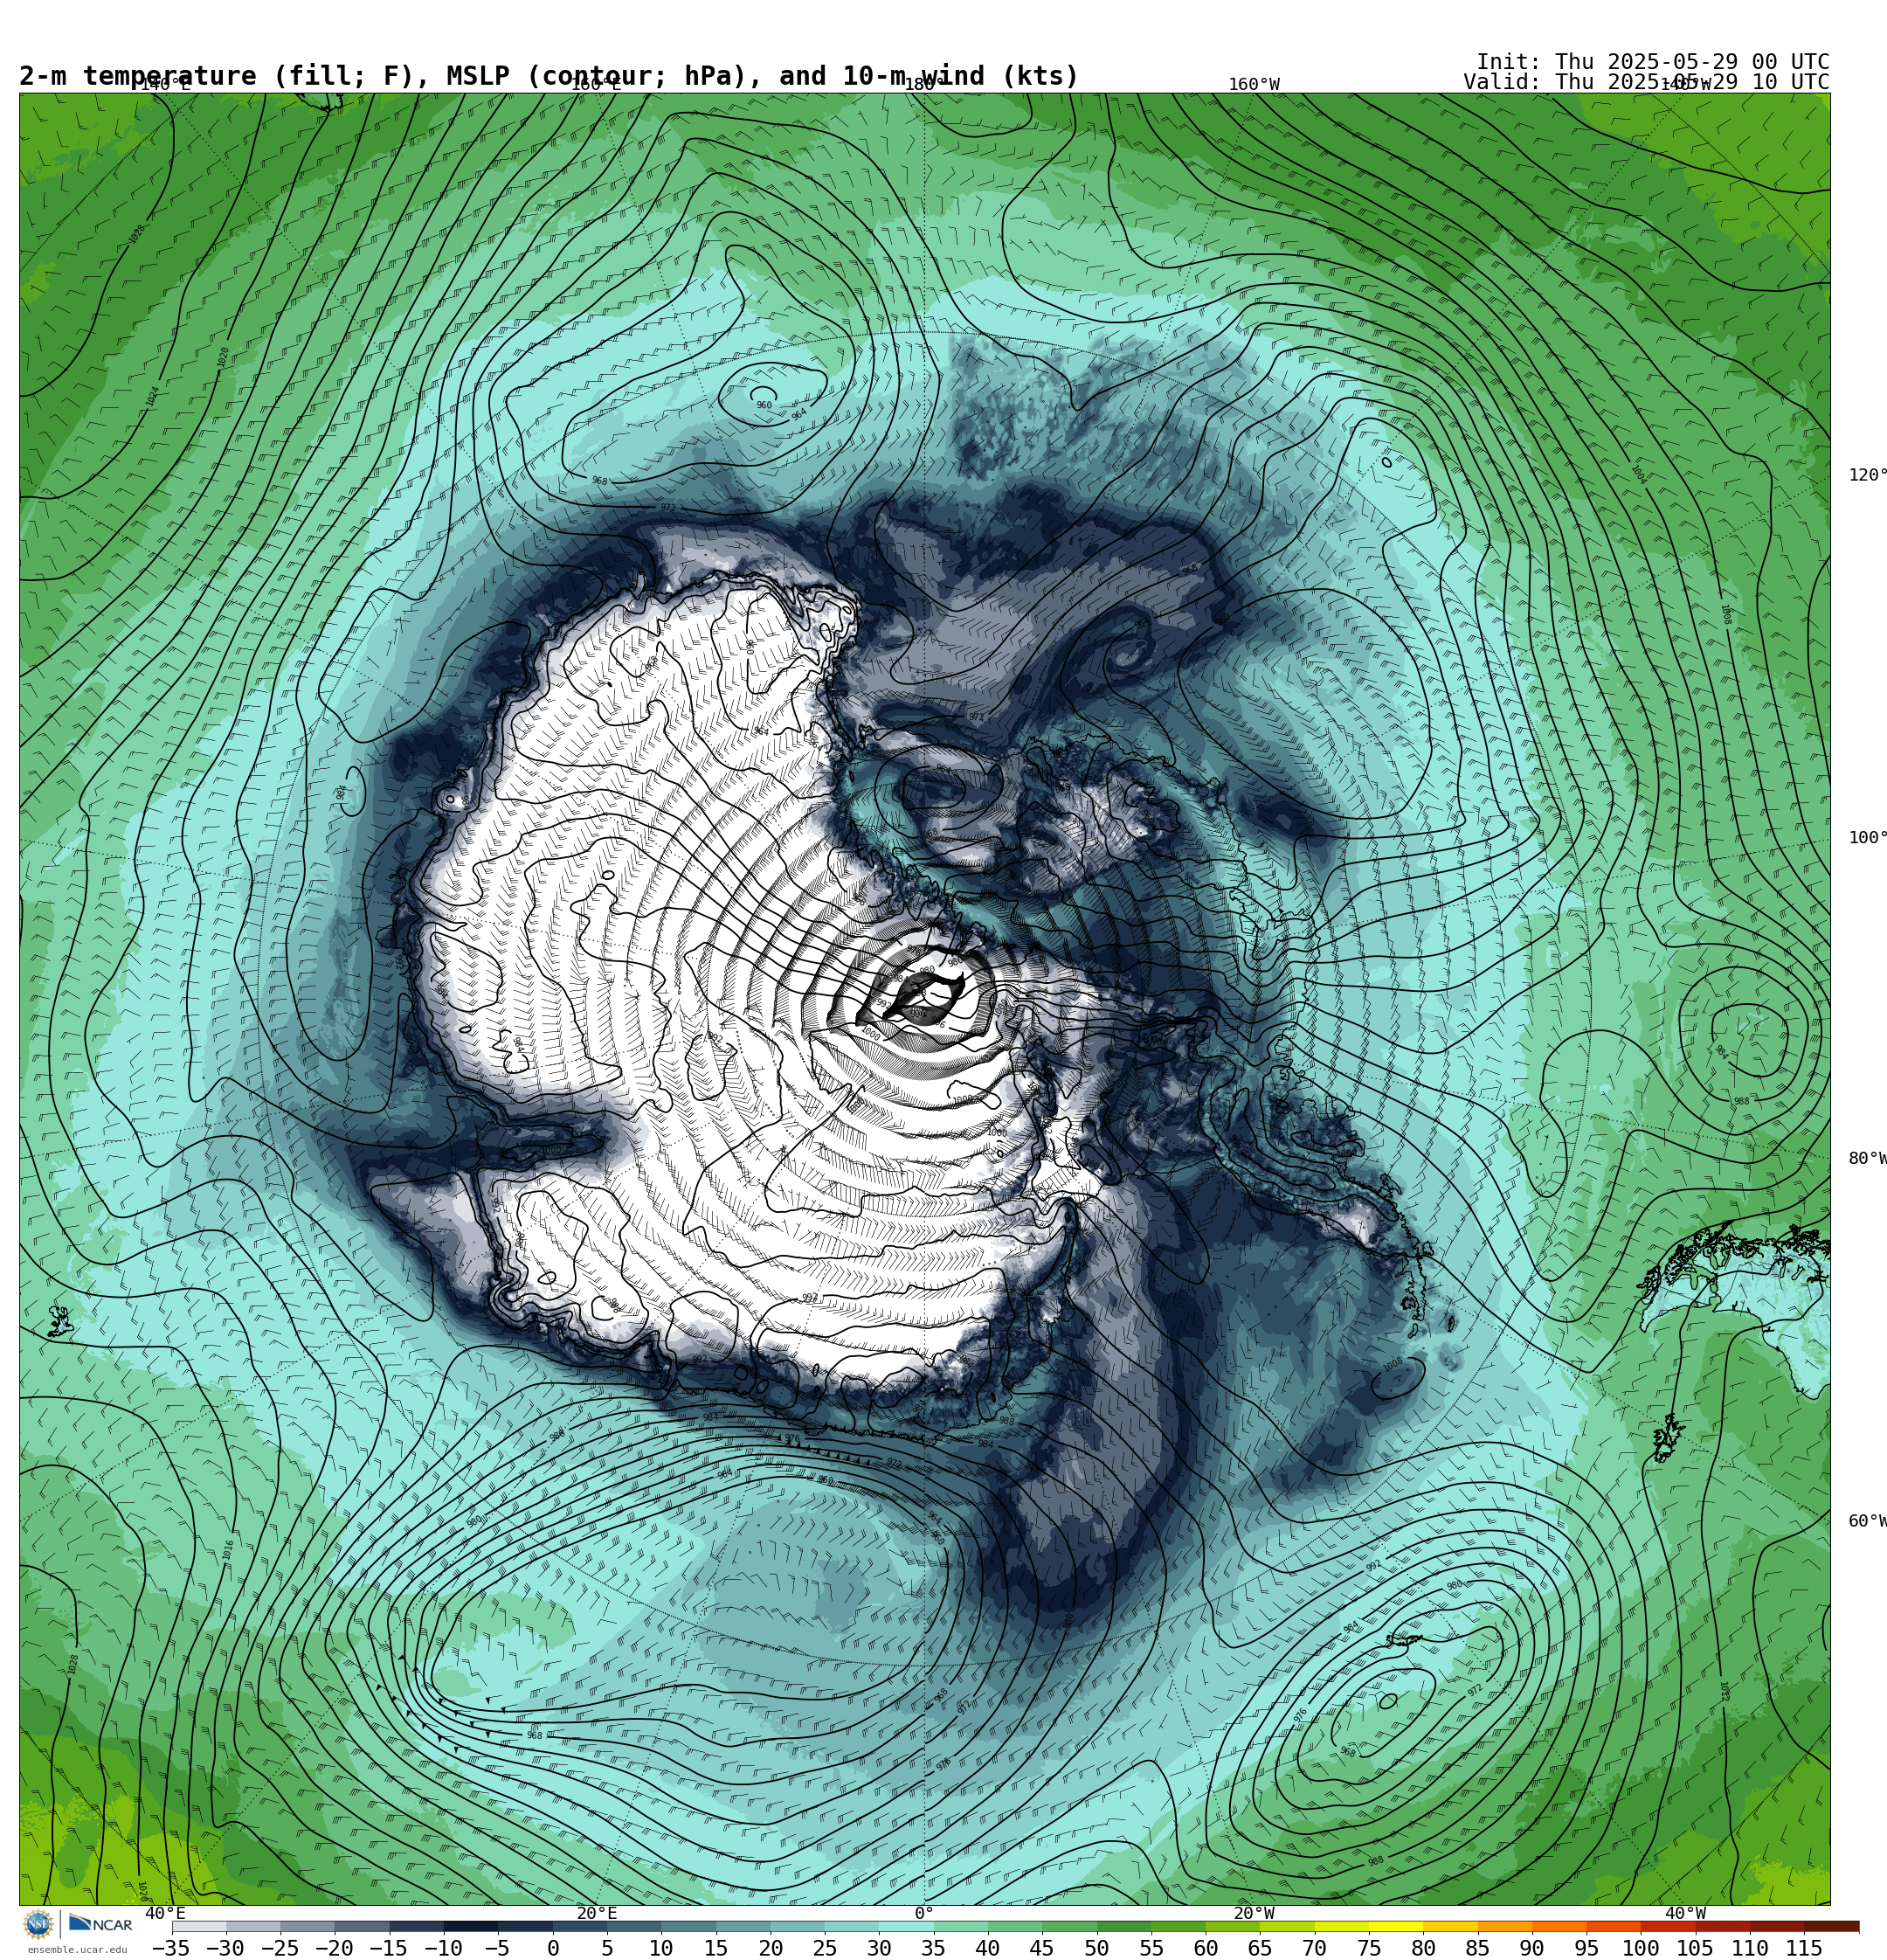1887x1960 pixels.
Task: Pick the 20 to 25 colorbar swatch
Action: 798,1926
